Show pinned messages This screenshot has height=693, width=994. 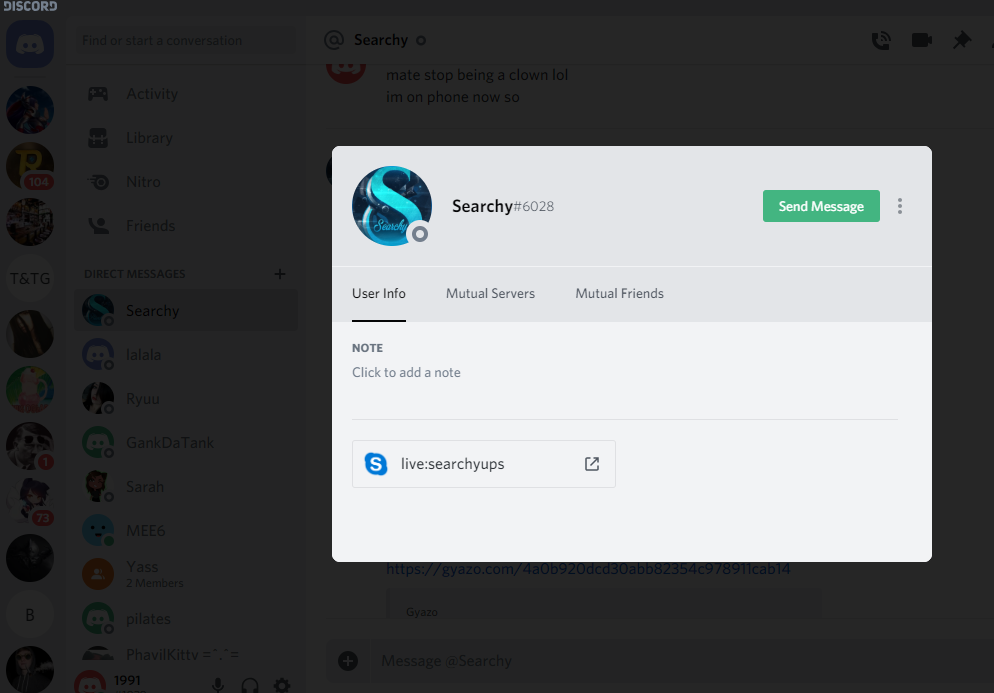[962, 41]
